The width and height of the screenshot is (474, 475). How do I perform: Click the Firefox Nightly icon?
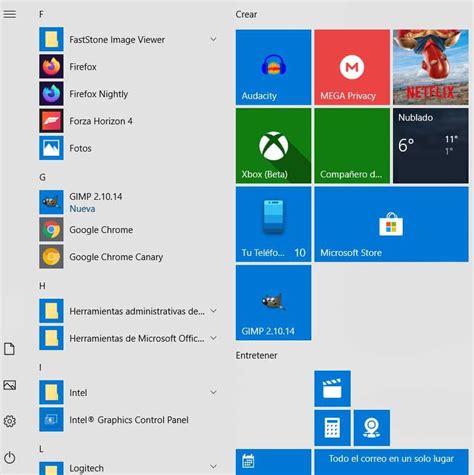[x=51, y=94]
